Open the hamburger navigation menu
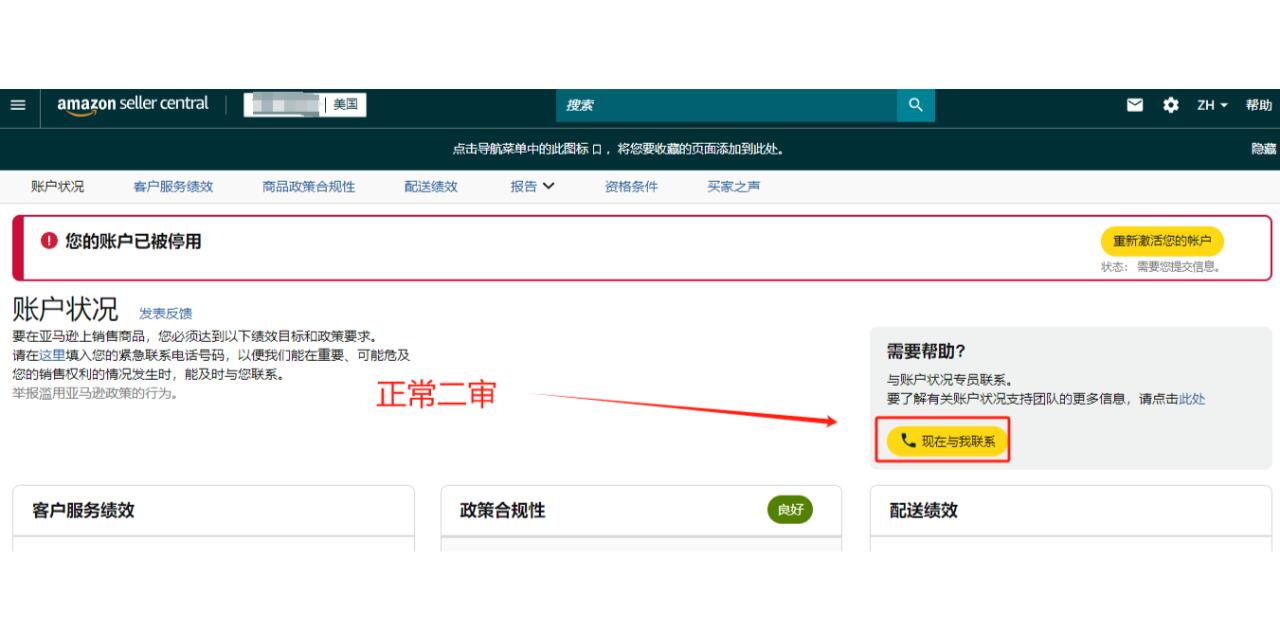 coord(18,105)
